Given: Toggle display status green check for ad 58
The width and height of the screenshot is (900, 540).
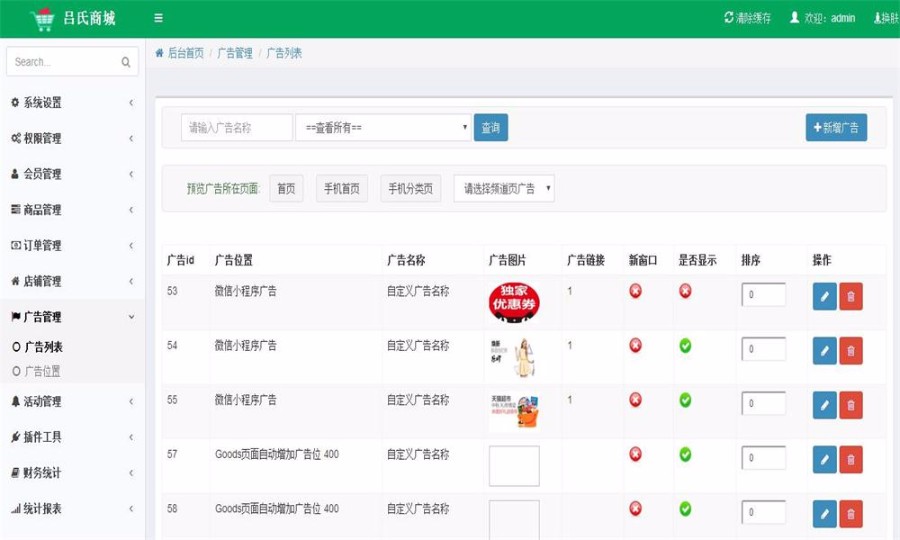Looking at the screenshot, I should [685, 509].
